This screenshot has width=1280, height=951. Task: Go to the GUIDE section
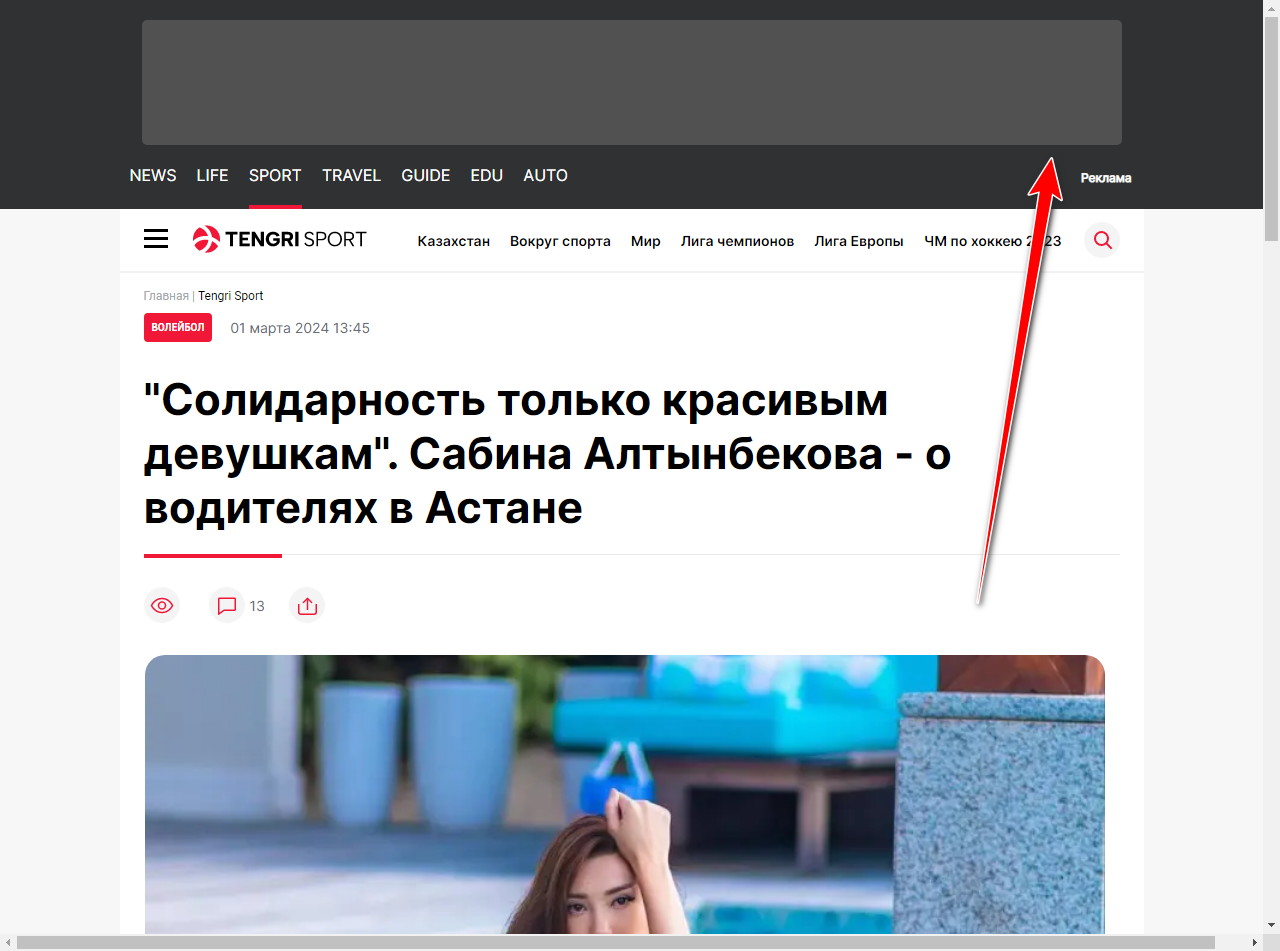click(425, 176)
